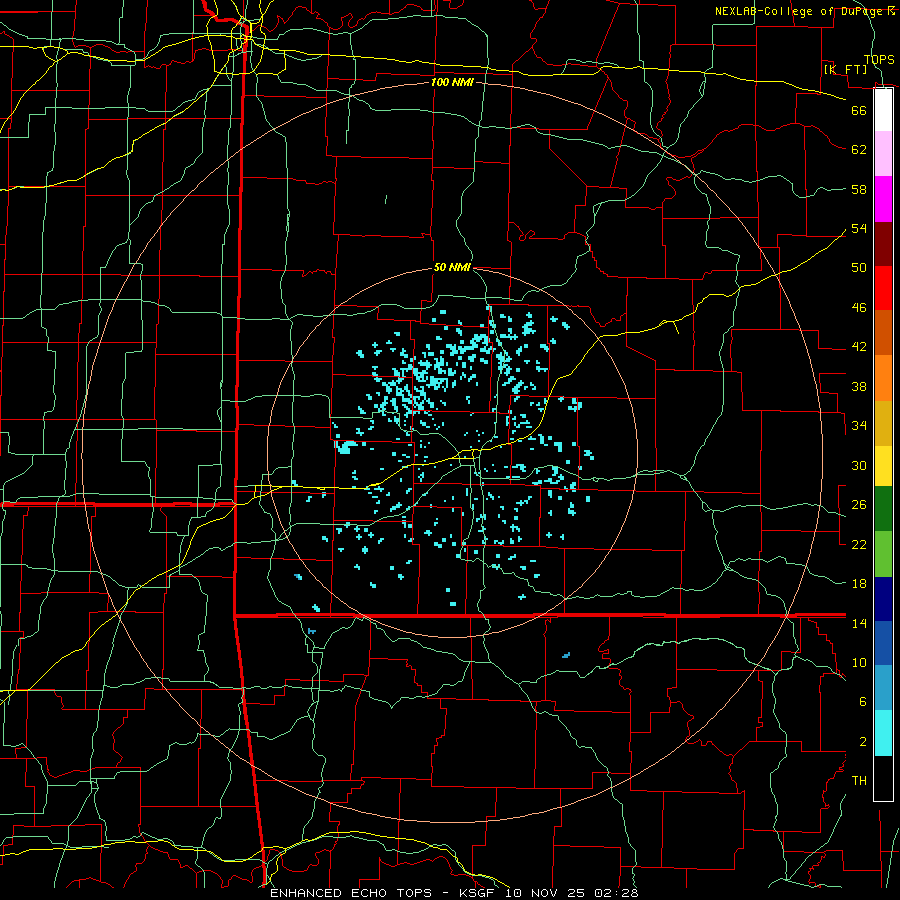Click the '46' legend value

click(859, 308)
